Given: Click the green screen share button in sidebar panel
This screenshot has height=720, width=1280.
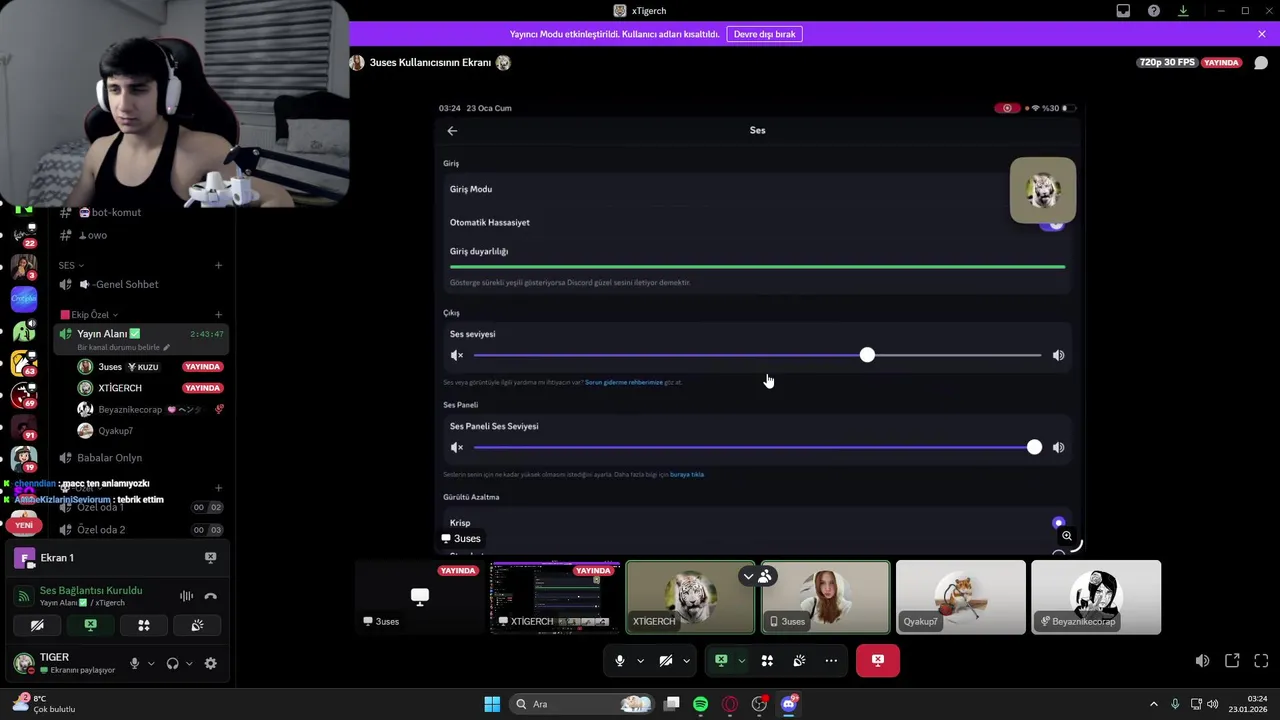Looking at the screenshot, I should tap(90, 625).
